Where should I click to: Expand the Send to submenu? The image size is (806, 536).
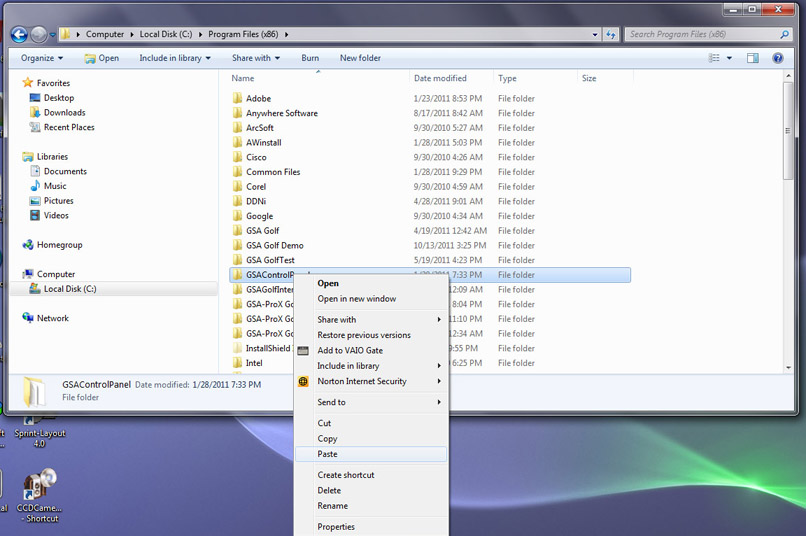tap(370, 402)
